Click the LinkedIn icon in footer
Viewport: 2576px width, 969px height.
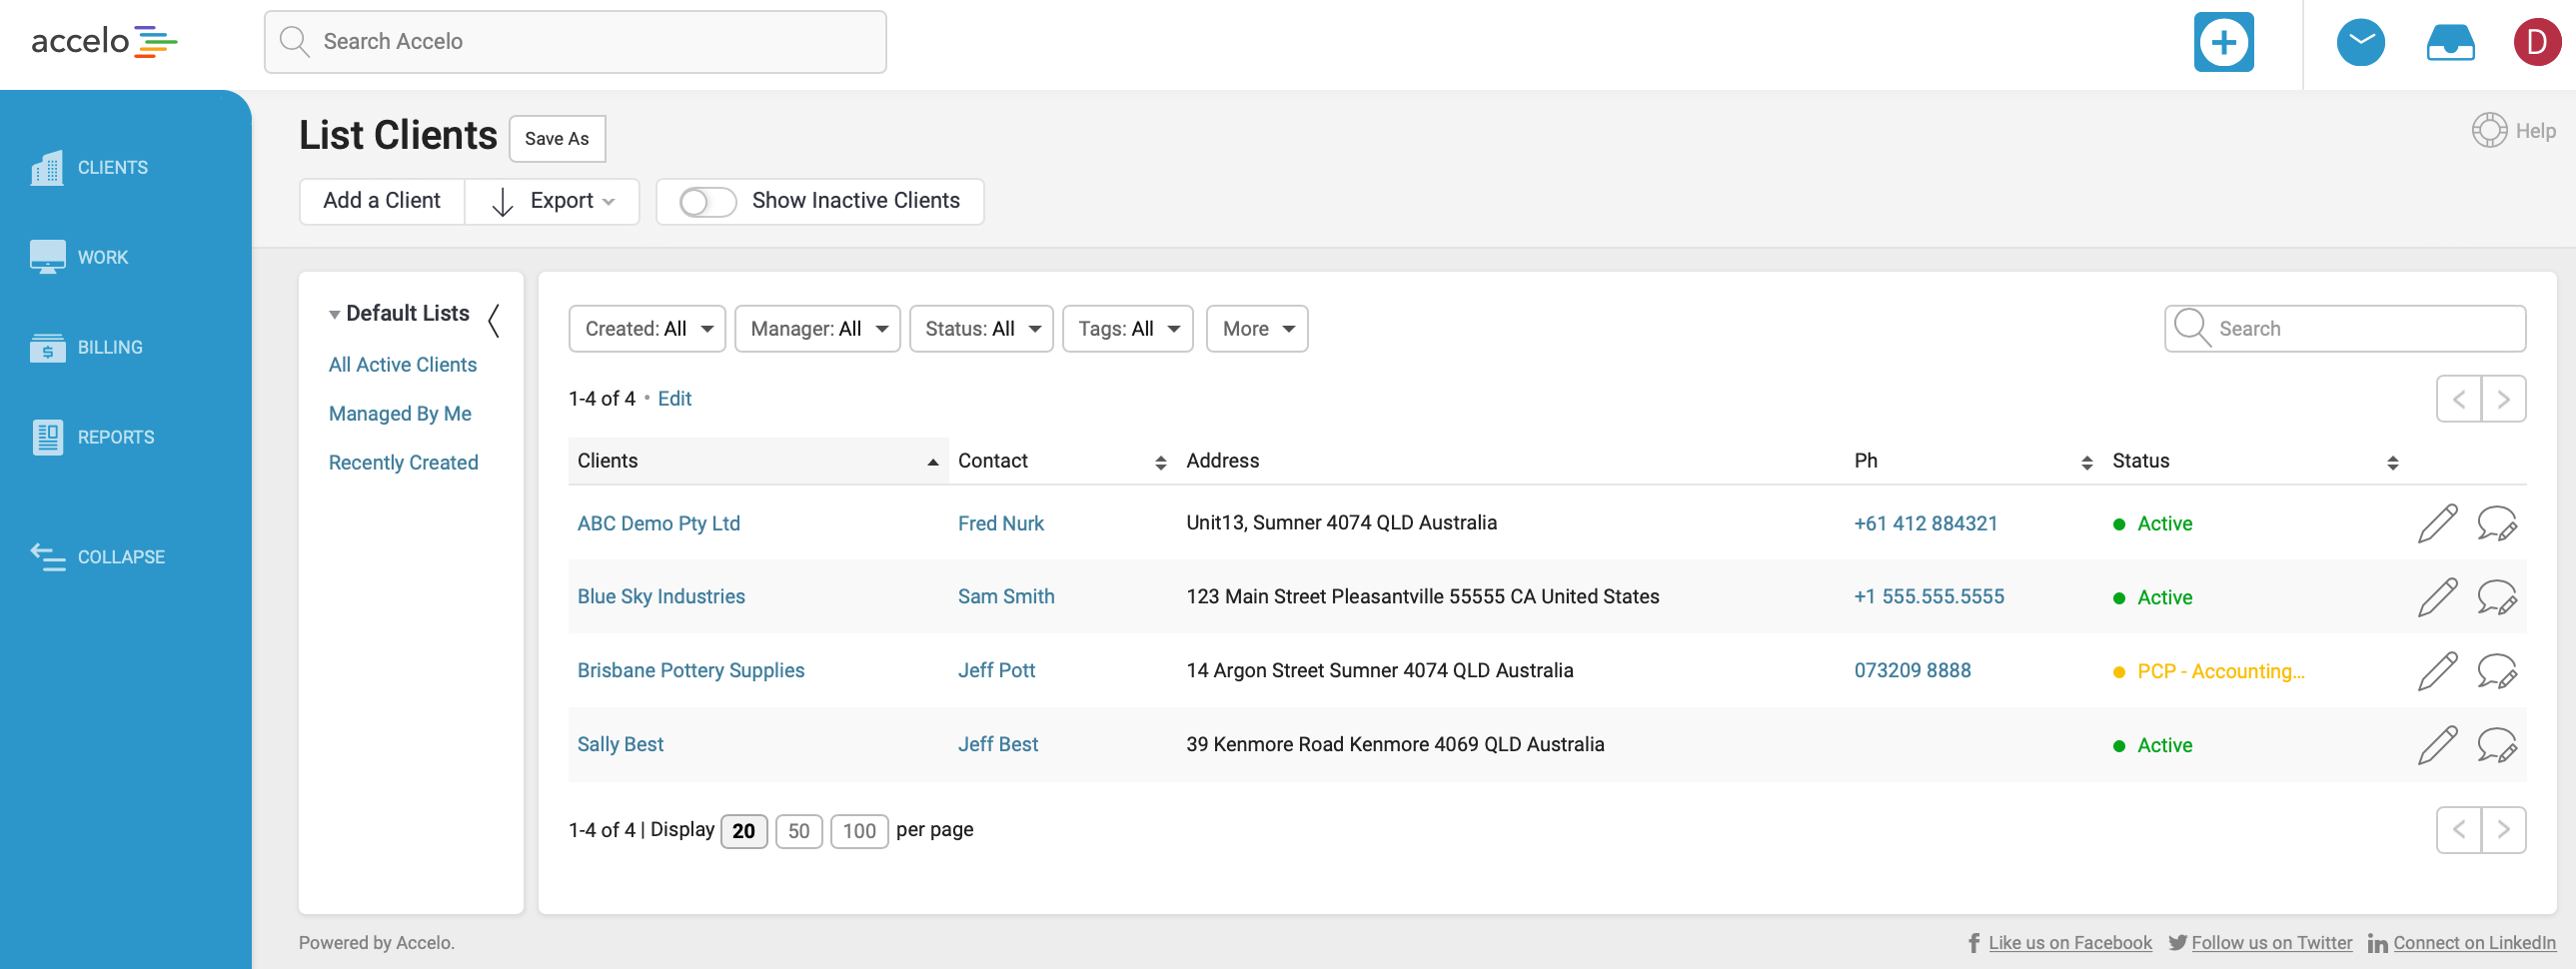tap(2377, 943)
